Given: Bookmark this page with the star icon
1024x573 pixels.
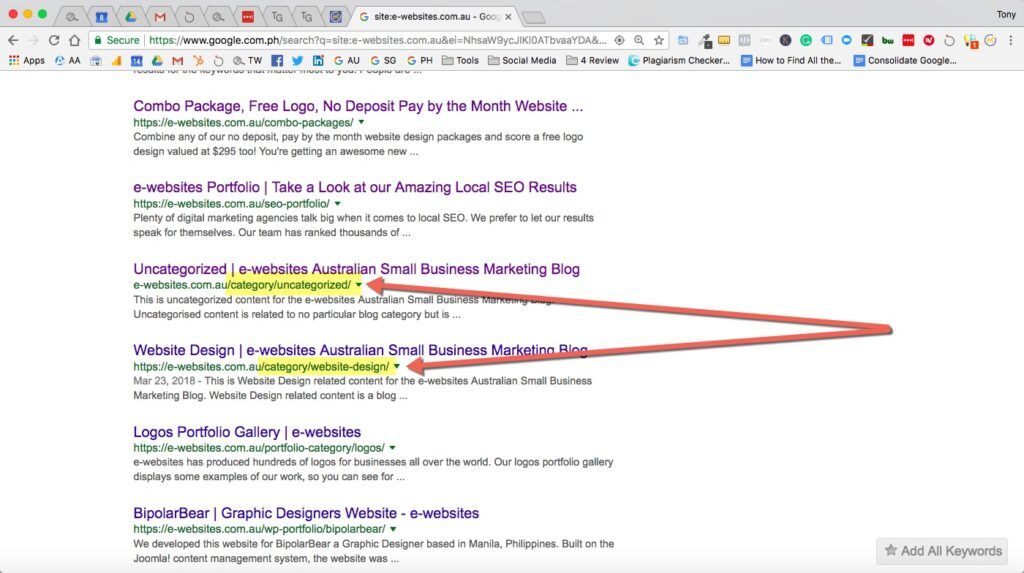Looking at the screenshot, I should coord(658,41).
